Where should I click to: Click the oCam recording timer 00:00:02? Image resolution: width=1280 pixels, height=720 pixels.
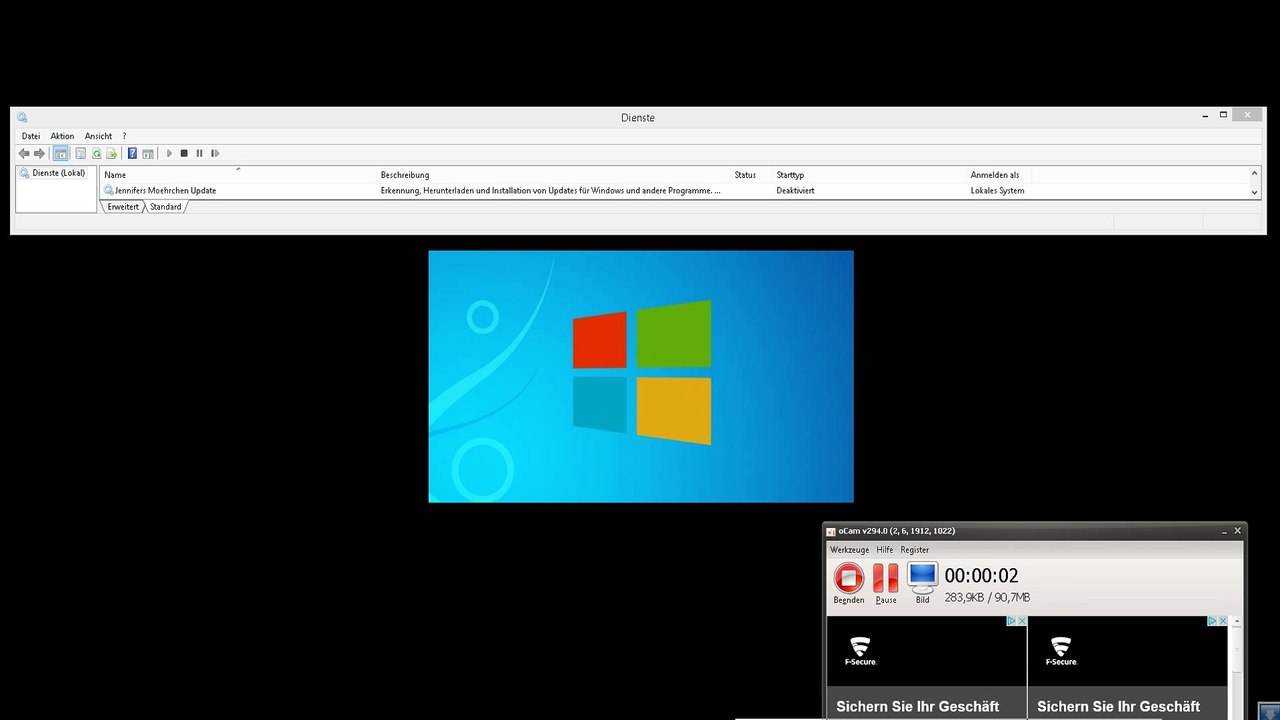982,576
